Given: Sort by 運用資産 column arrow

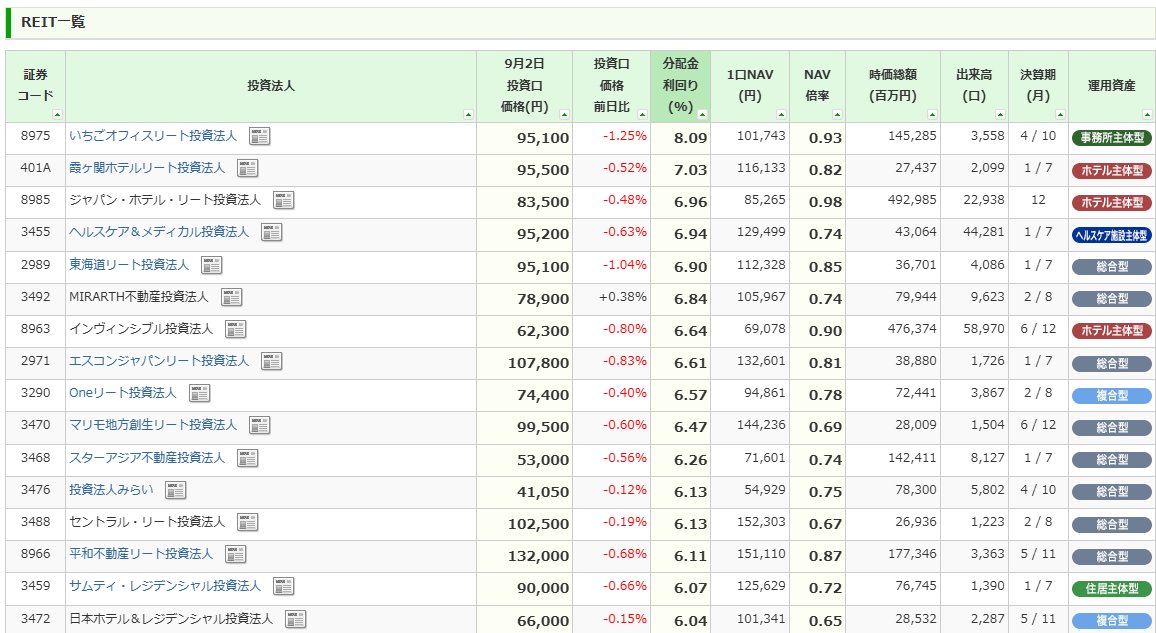Looking at the screenshot, I should pyautogui.click(x=1146, y=115).
